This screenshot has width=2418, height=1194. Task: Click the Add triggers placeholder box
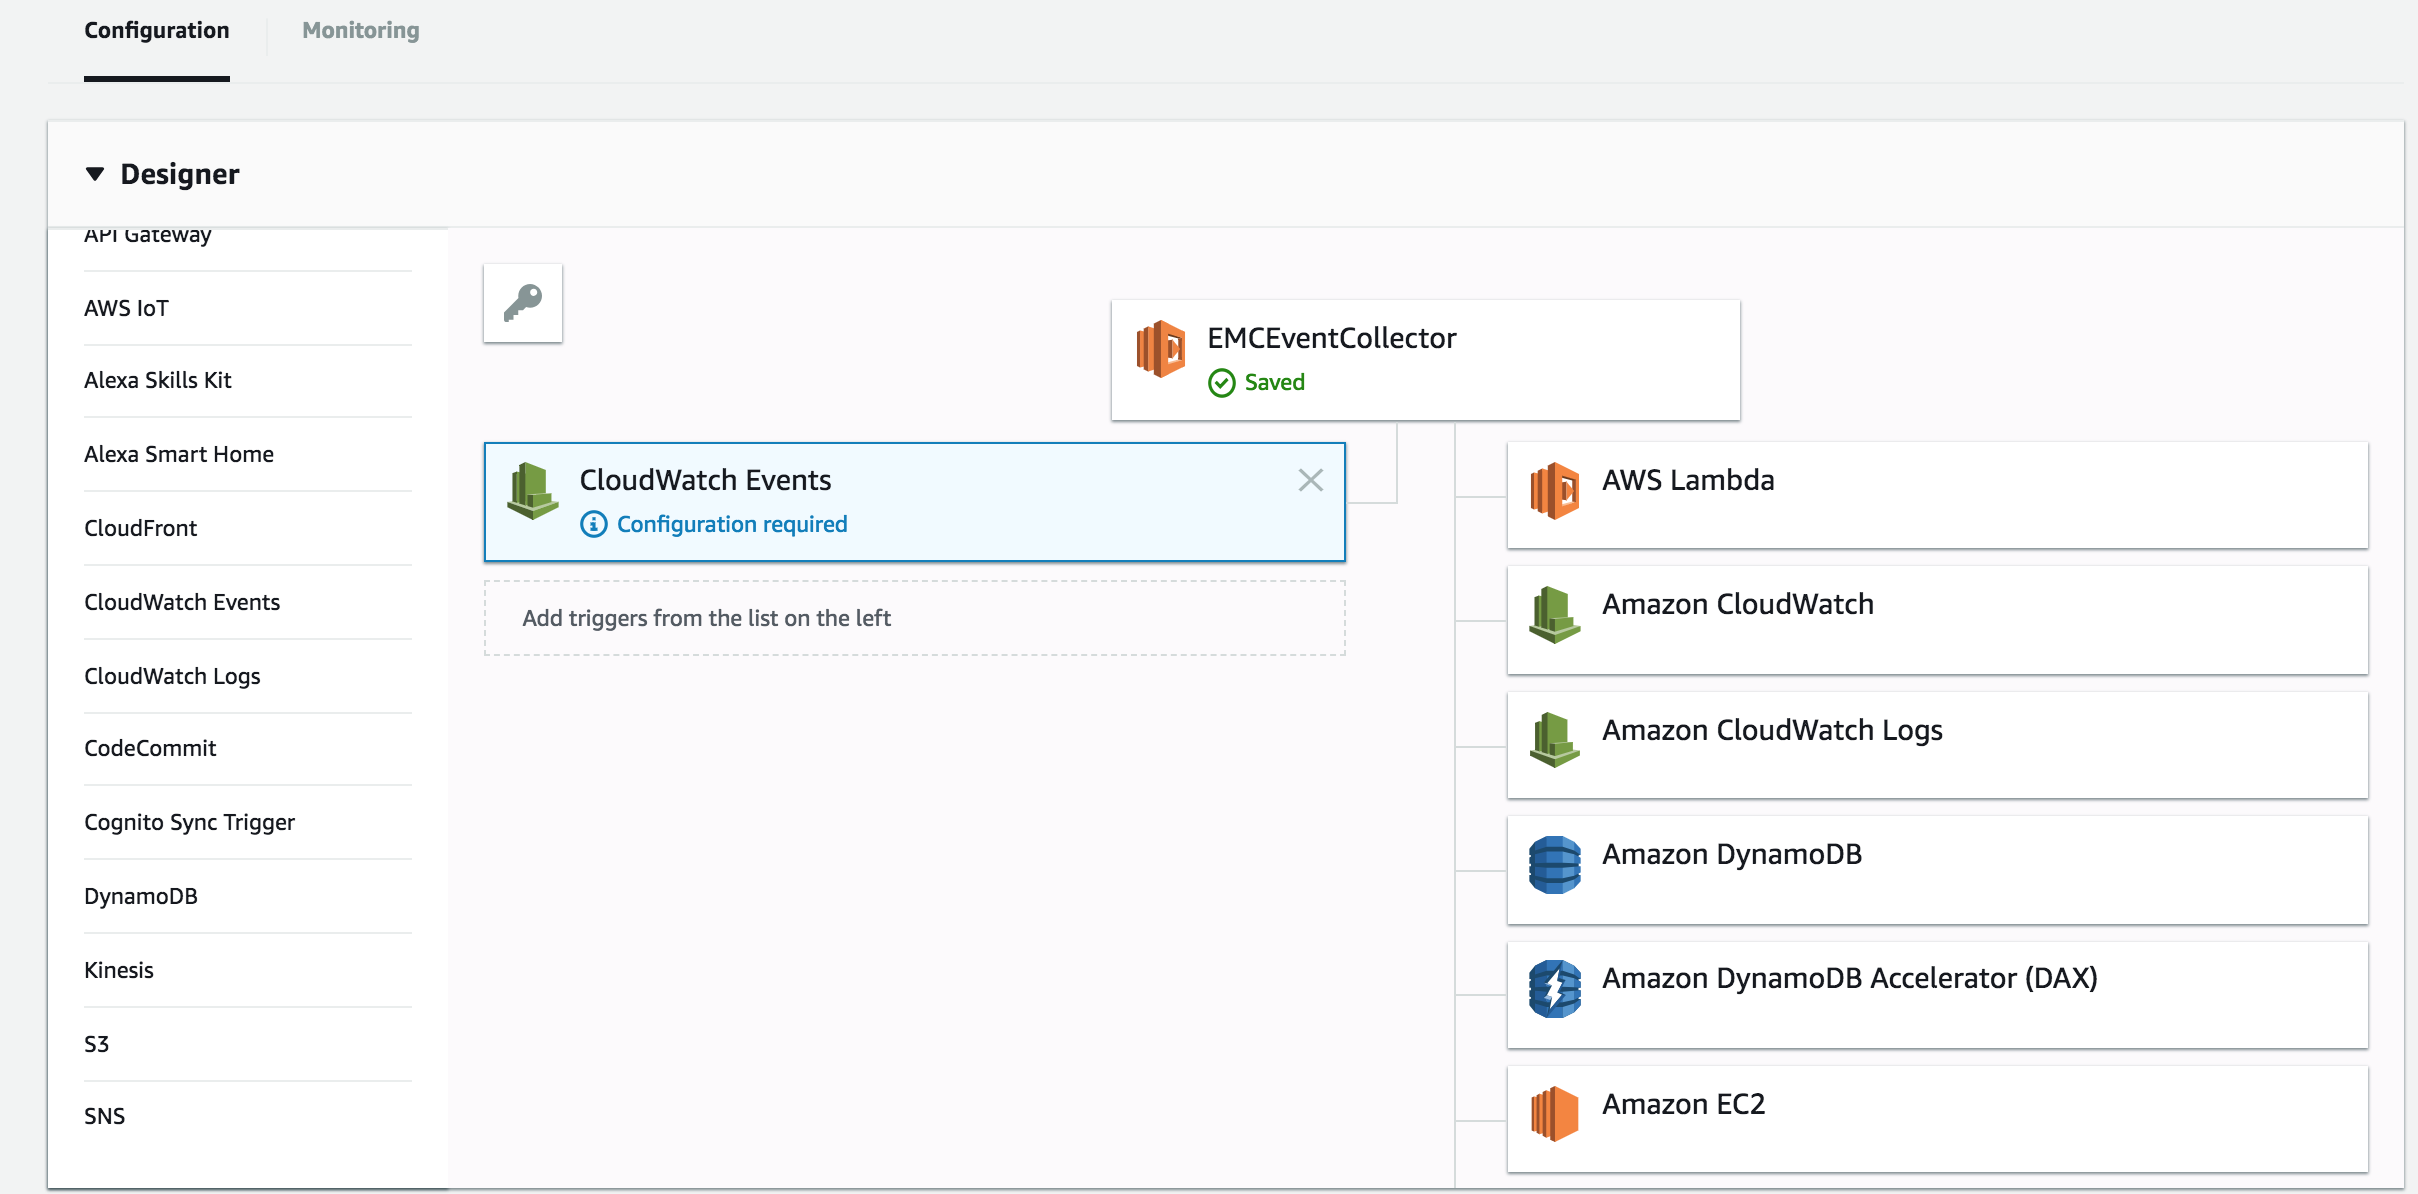coord(915,618)
